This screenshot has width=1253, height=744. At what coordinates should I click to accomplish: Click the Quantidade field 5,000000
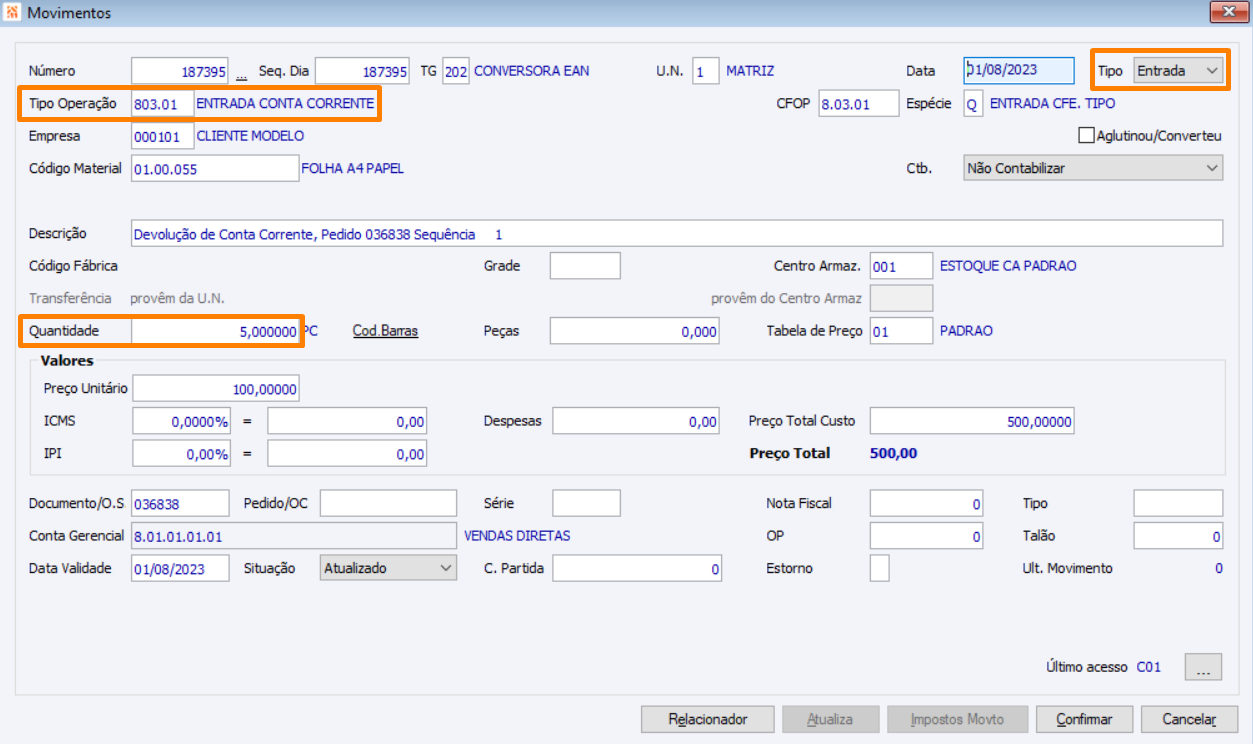click(x=215, y=331)
